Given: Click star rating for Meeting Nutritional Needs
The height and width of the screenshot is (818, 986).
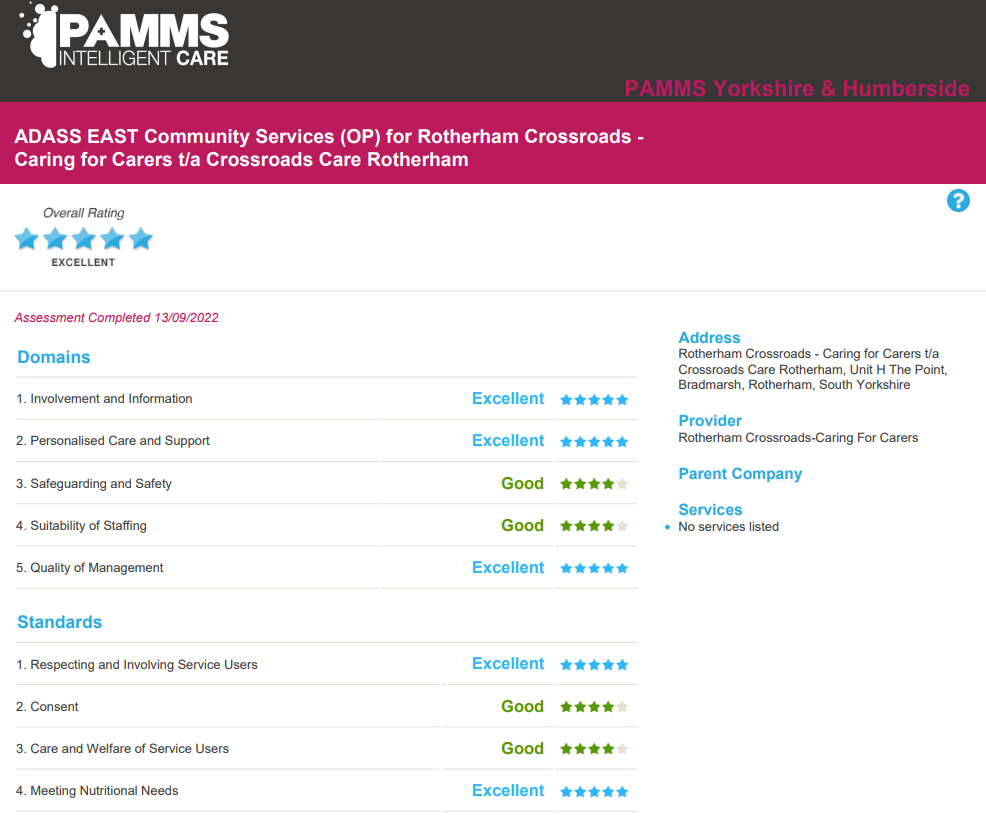Looking at the screenshot, I should [594, 792].
